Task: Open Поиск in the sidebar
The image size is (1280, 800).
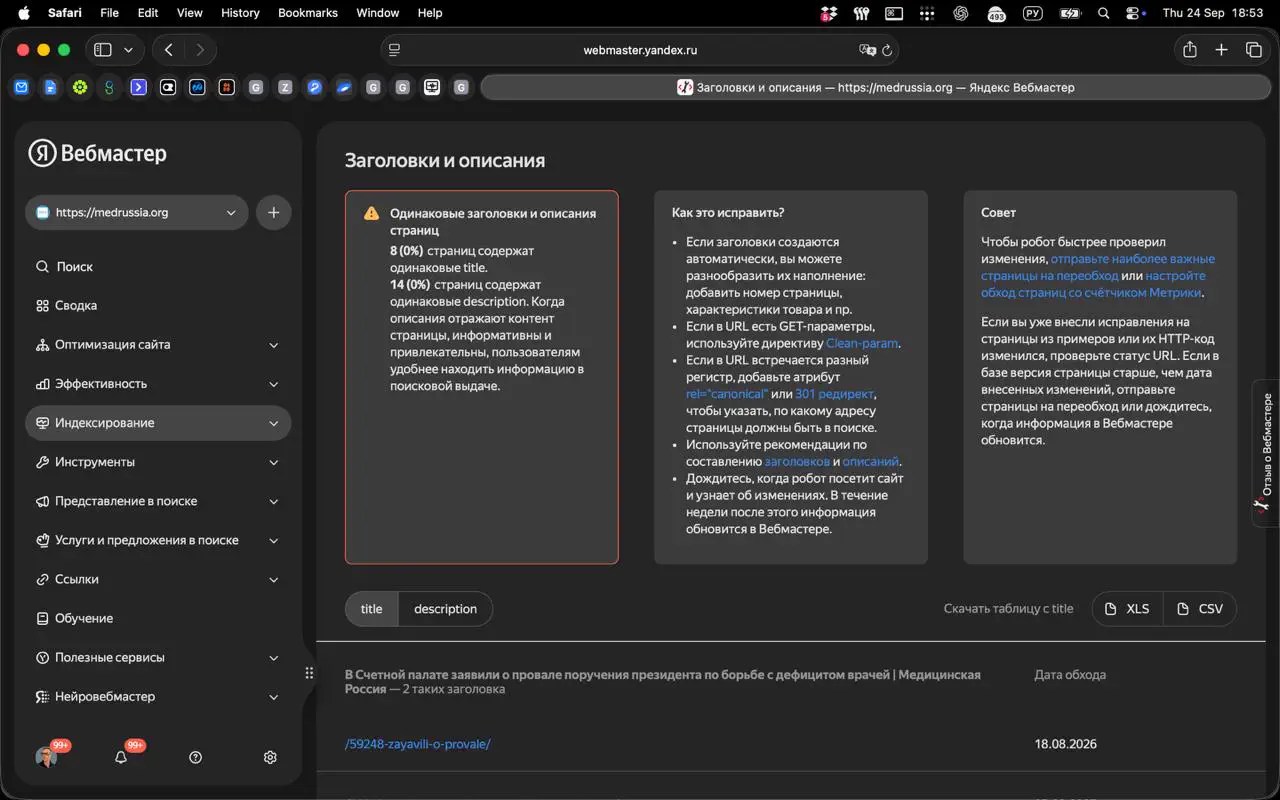Action: [x=158, y=267]
